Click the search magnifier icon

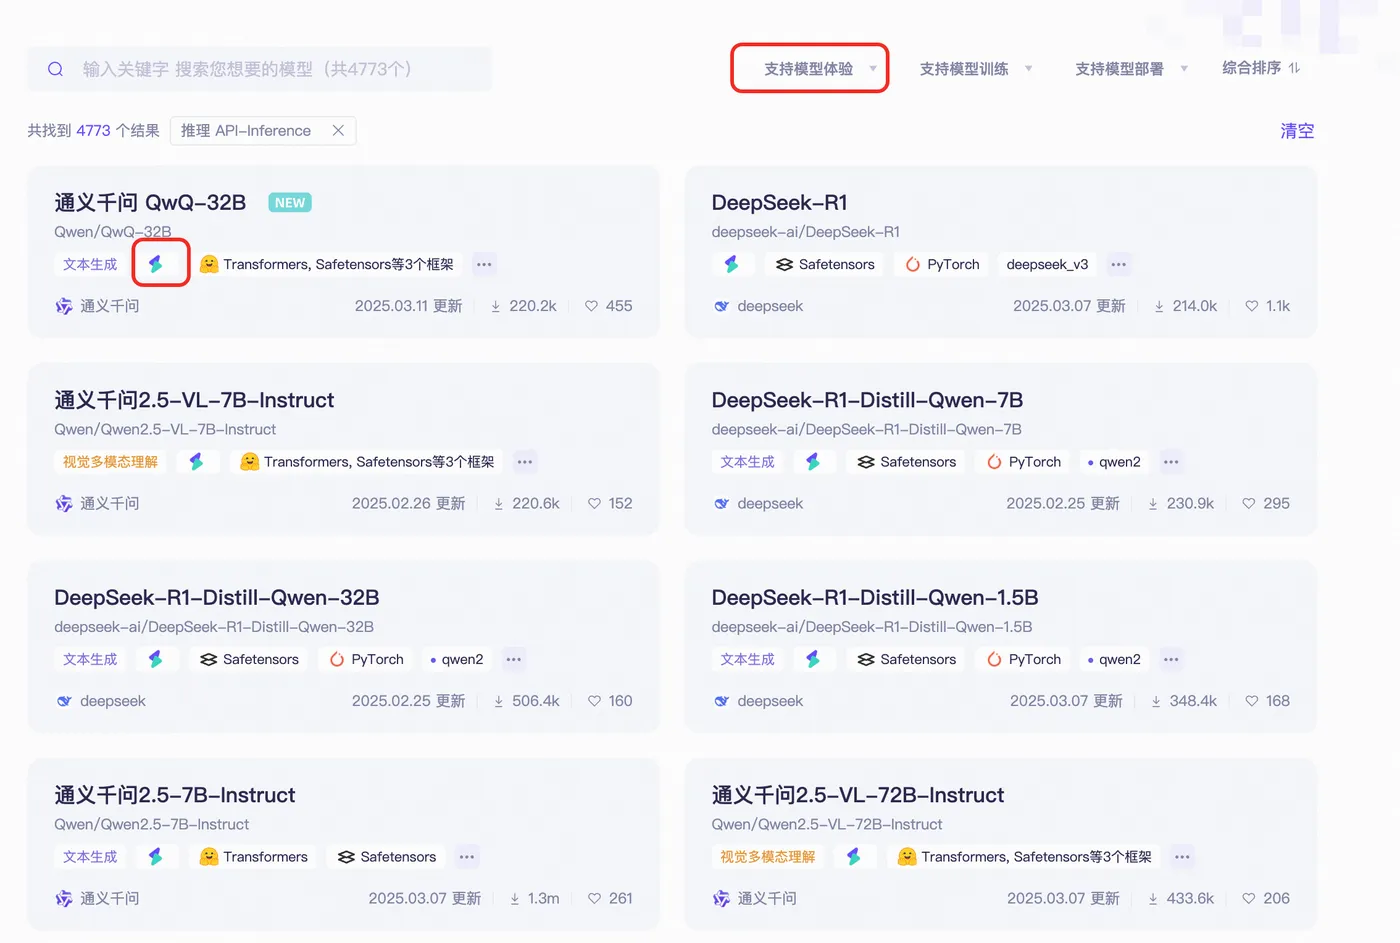56,69
